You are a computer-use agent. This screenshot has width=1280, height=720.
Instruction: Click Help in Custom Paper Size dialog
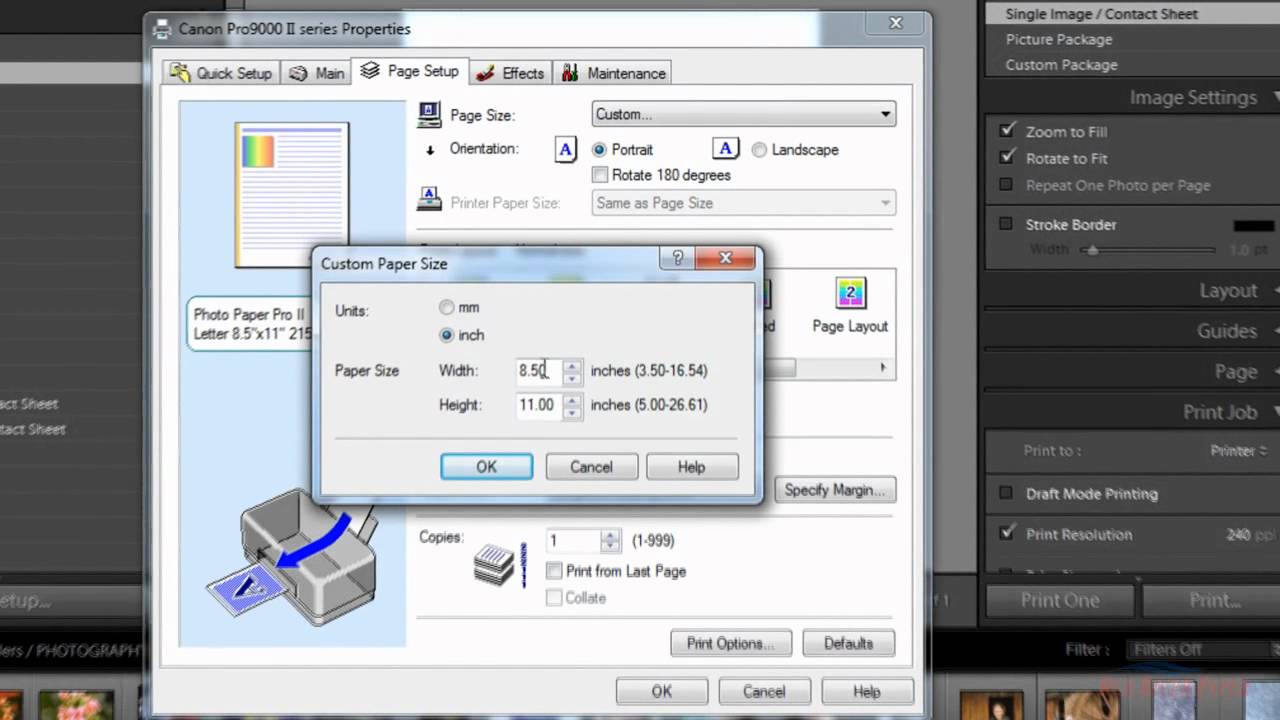coord(692,467)
